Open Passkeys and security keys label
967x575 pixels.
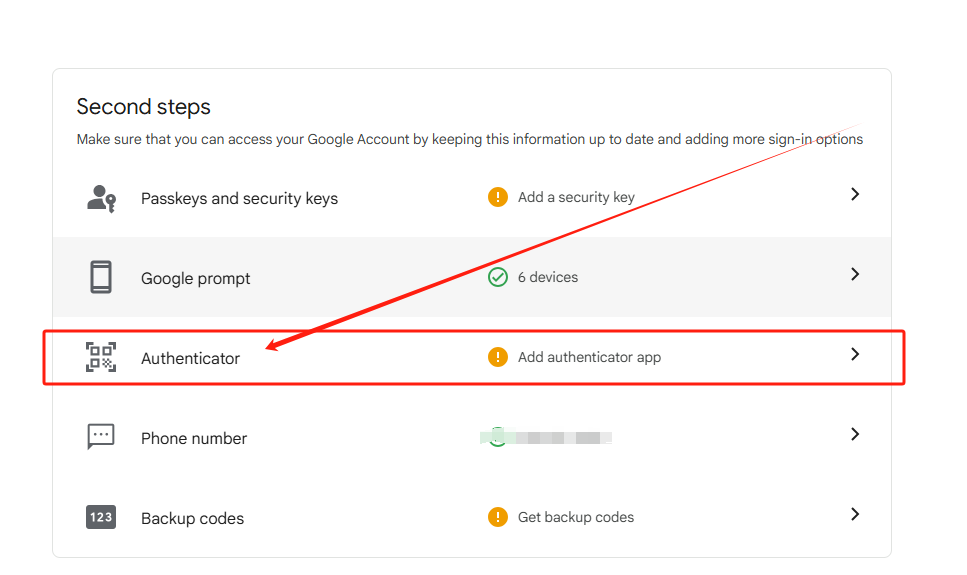[239, 199]
